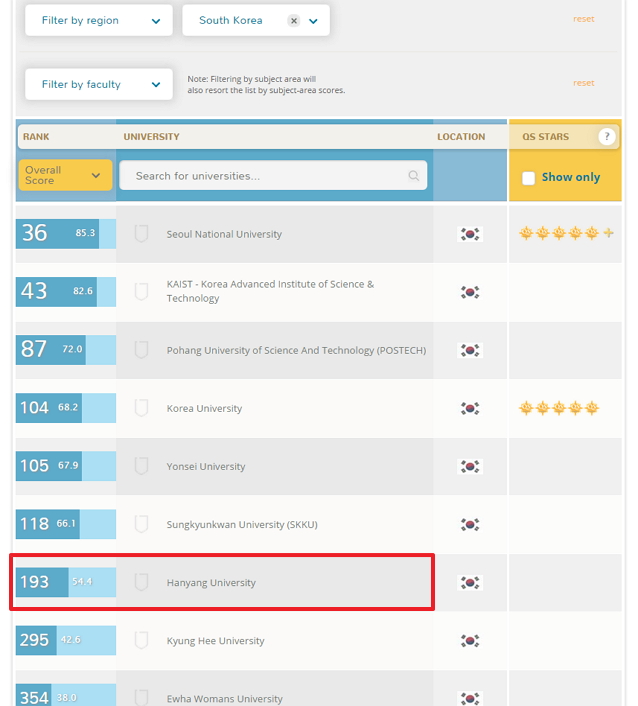638x706 pixels.
Task: Open Kyung Hee University link
Action: click(215, 641)
